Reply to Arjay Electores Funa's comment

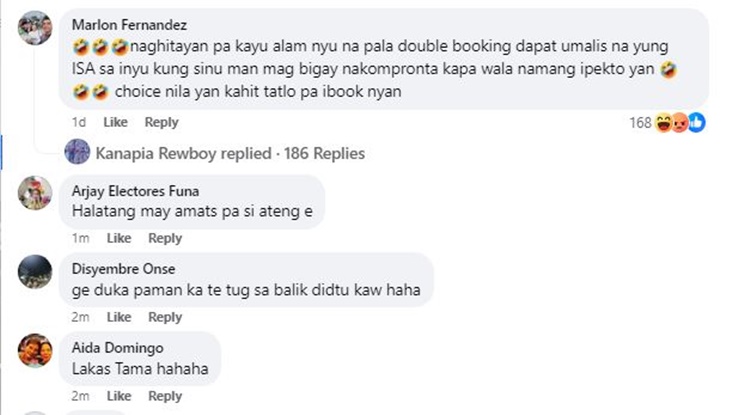pyautogui.click(x=165, y=238)
